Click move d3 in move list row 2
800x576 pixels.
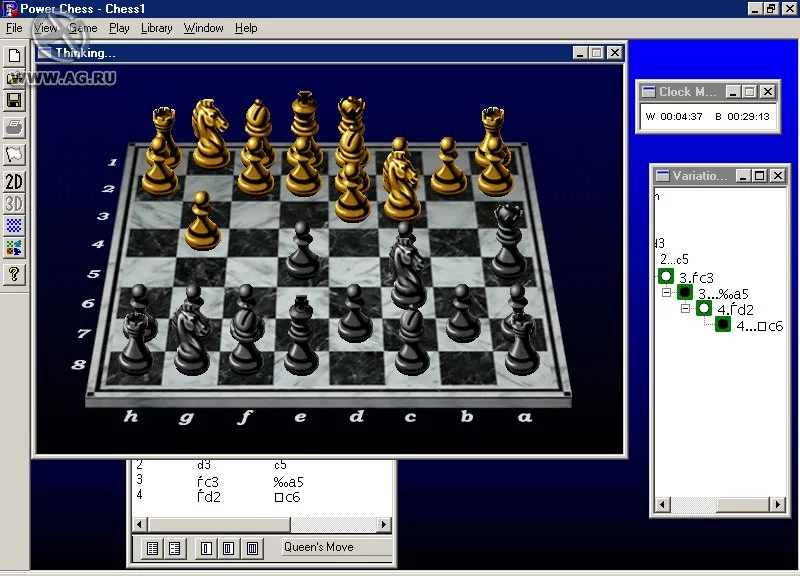tap(204, 465)
